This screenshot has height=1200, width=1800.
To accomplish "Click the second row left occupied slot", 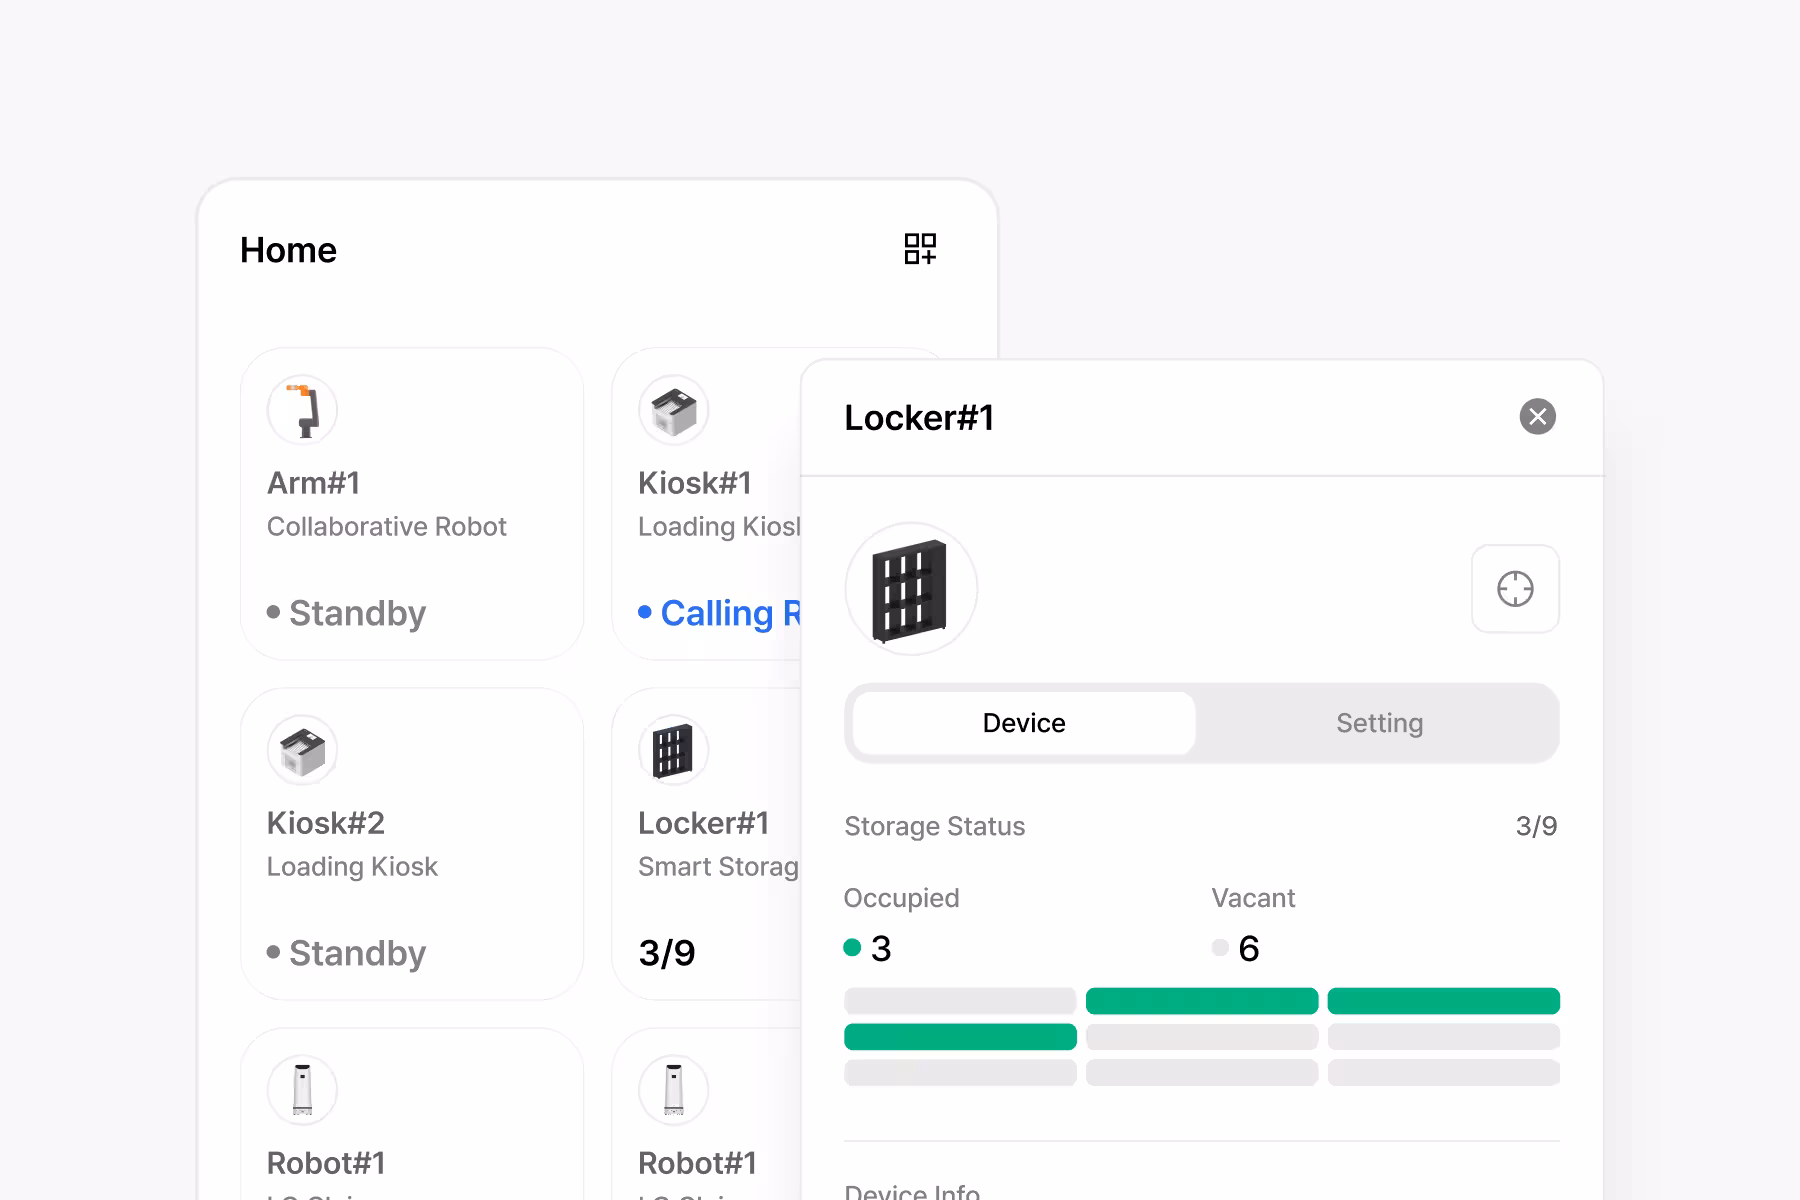I will tap(960, 1037).
